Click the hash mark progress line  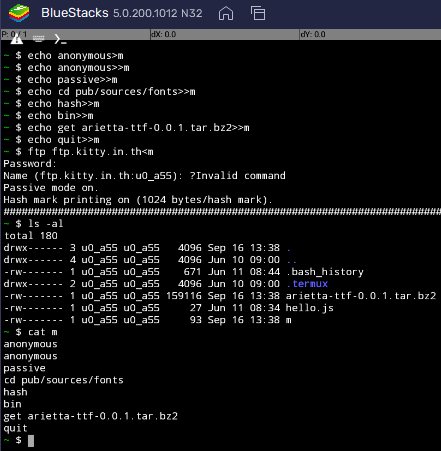pyautogui.click(x=222, y=211)
